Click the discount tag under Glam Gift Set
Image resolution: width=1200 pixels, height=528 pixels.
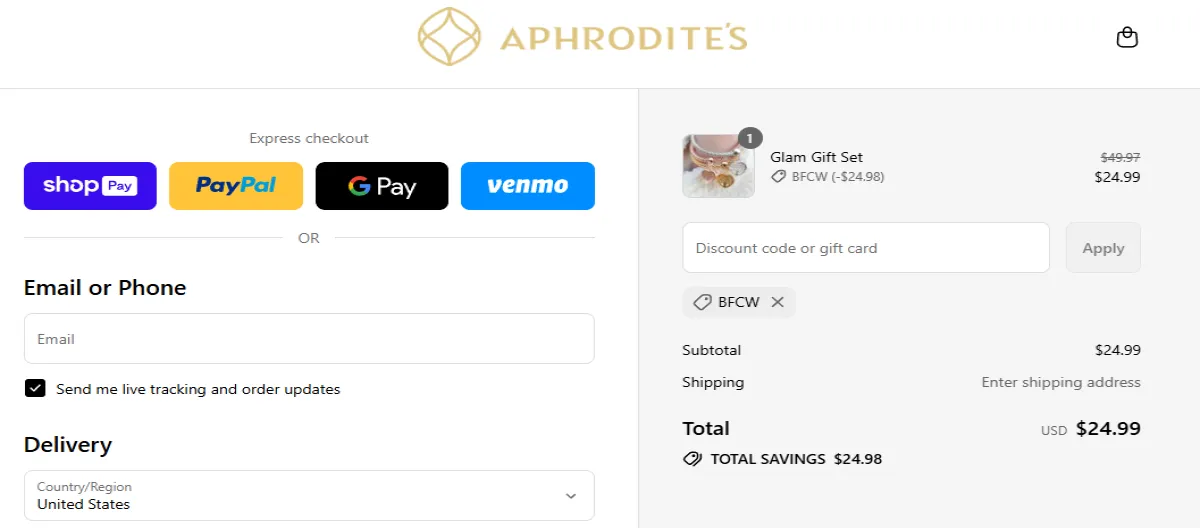click(778, 177)
